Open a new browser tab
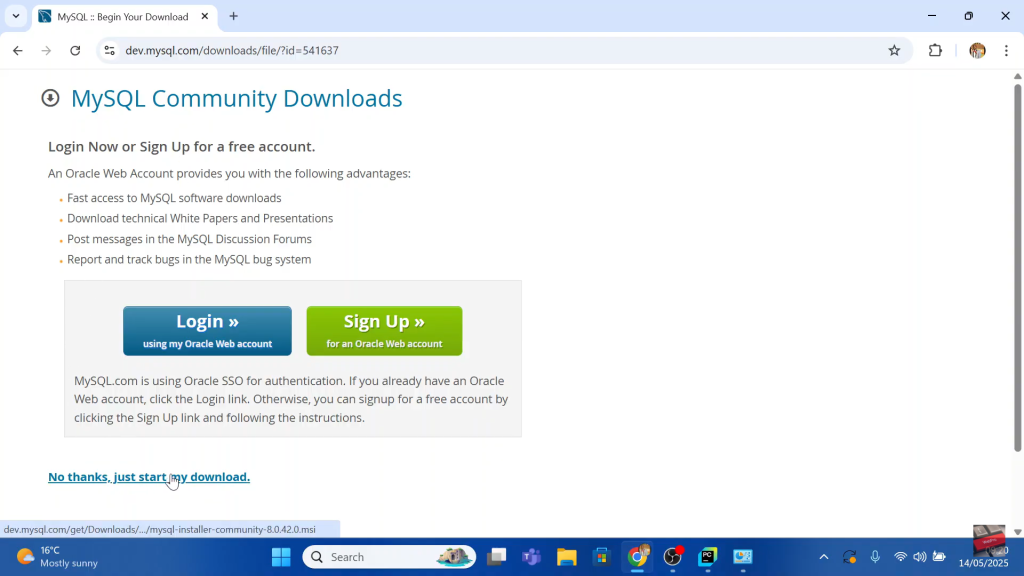Image resolution: width=1024 pixels, height=576 pixels. click(x=233, y=16)
